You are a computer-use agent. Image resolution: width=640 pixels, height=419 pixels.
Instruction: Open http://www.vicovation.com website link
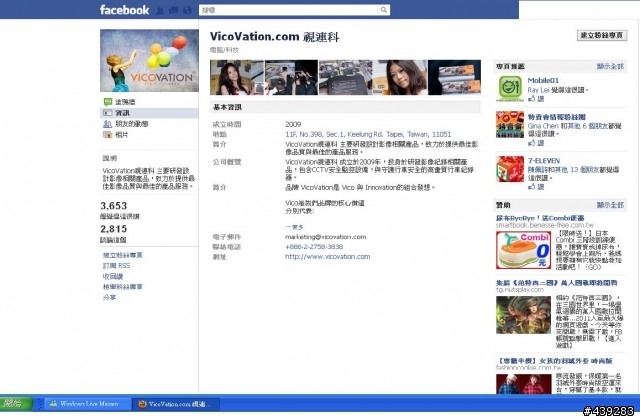click(x=327, y=257)
